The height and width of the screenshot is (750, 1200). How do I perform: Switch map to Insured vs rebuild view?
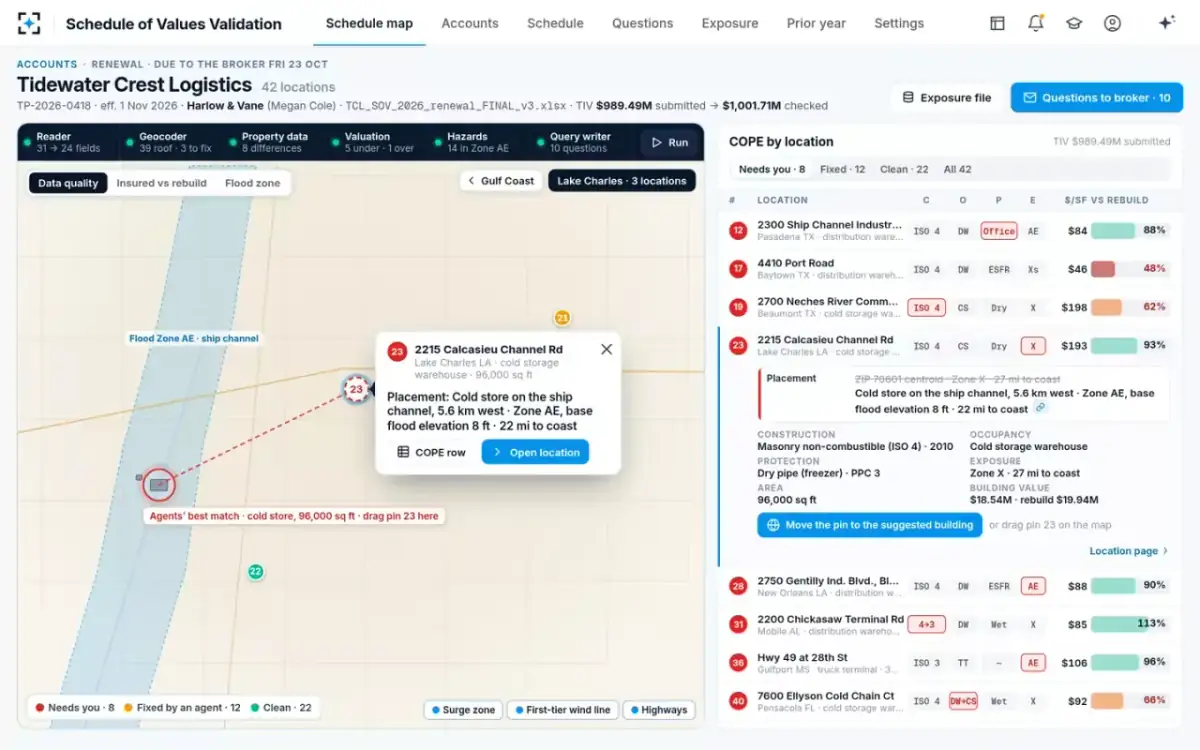(x=161, y=183)
